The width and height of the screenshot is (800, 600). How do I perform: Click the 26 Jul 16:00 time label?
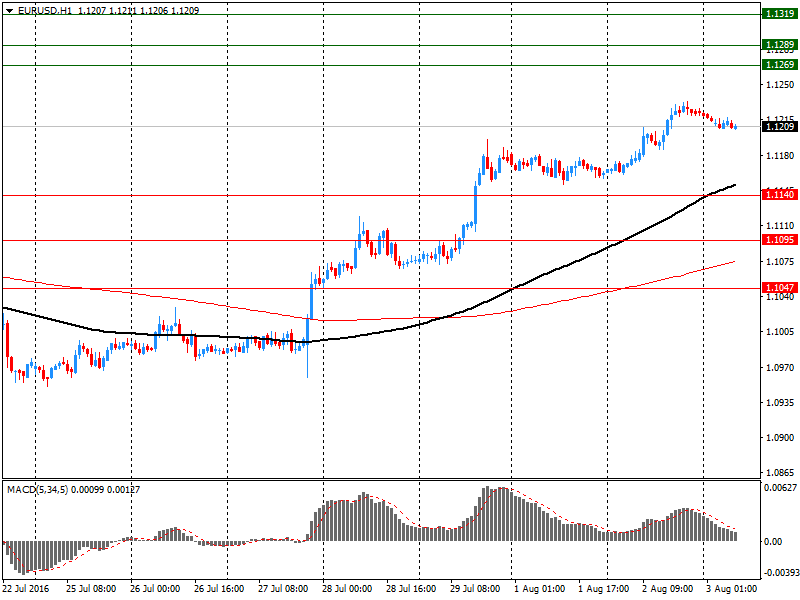(219, 589)
